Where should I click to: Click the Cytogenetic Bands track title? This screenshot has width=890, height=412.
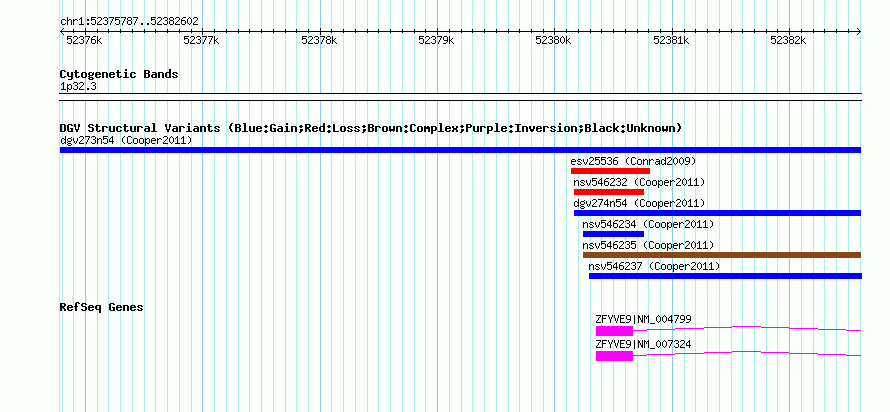[x=119, y=74]
